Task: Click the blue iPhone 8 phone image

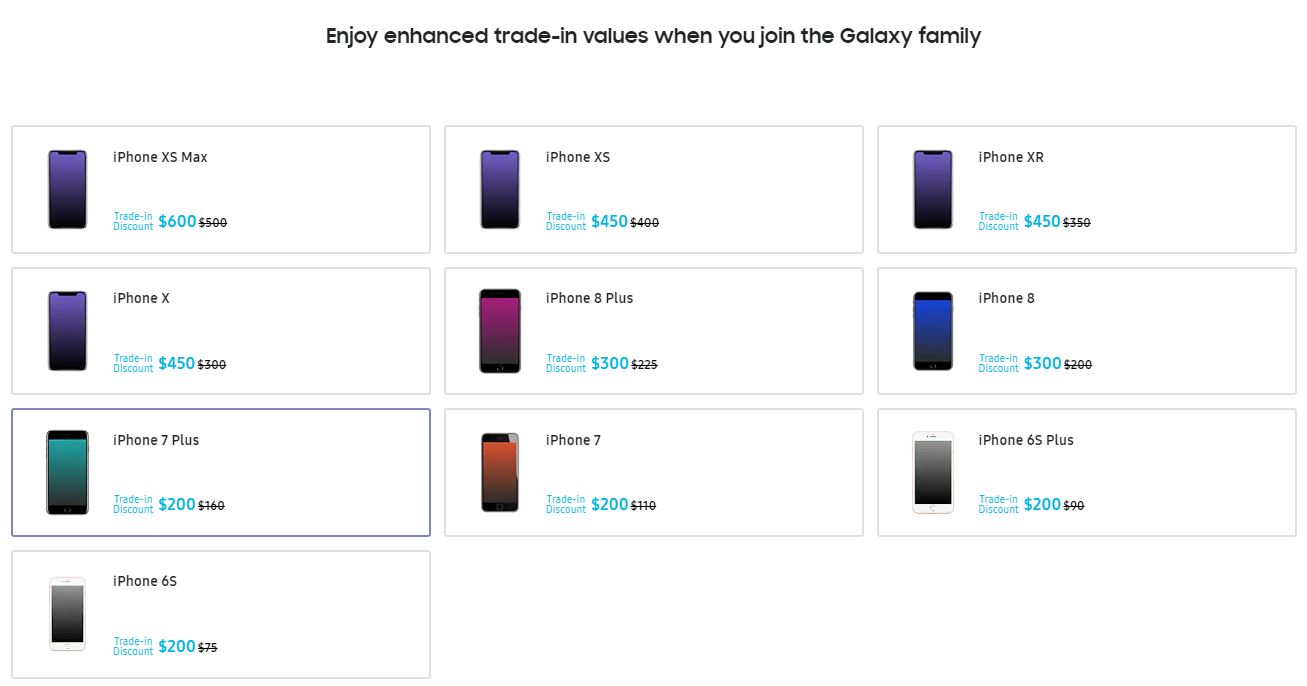Action: (x=933, y=331)
